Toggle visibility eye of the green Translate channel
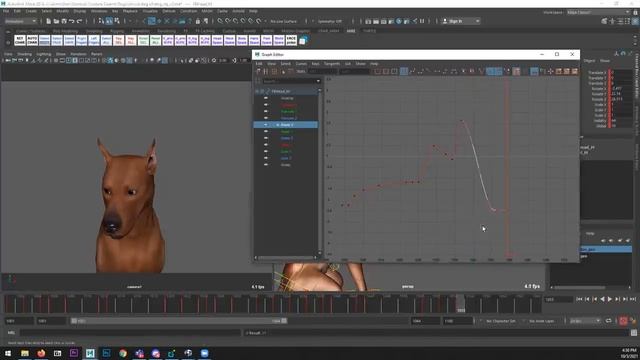The width and height of the screenshot is (640, 360). [266, 111]
